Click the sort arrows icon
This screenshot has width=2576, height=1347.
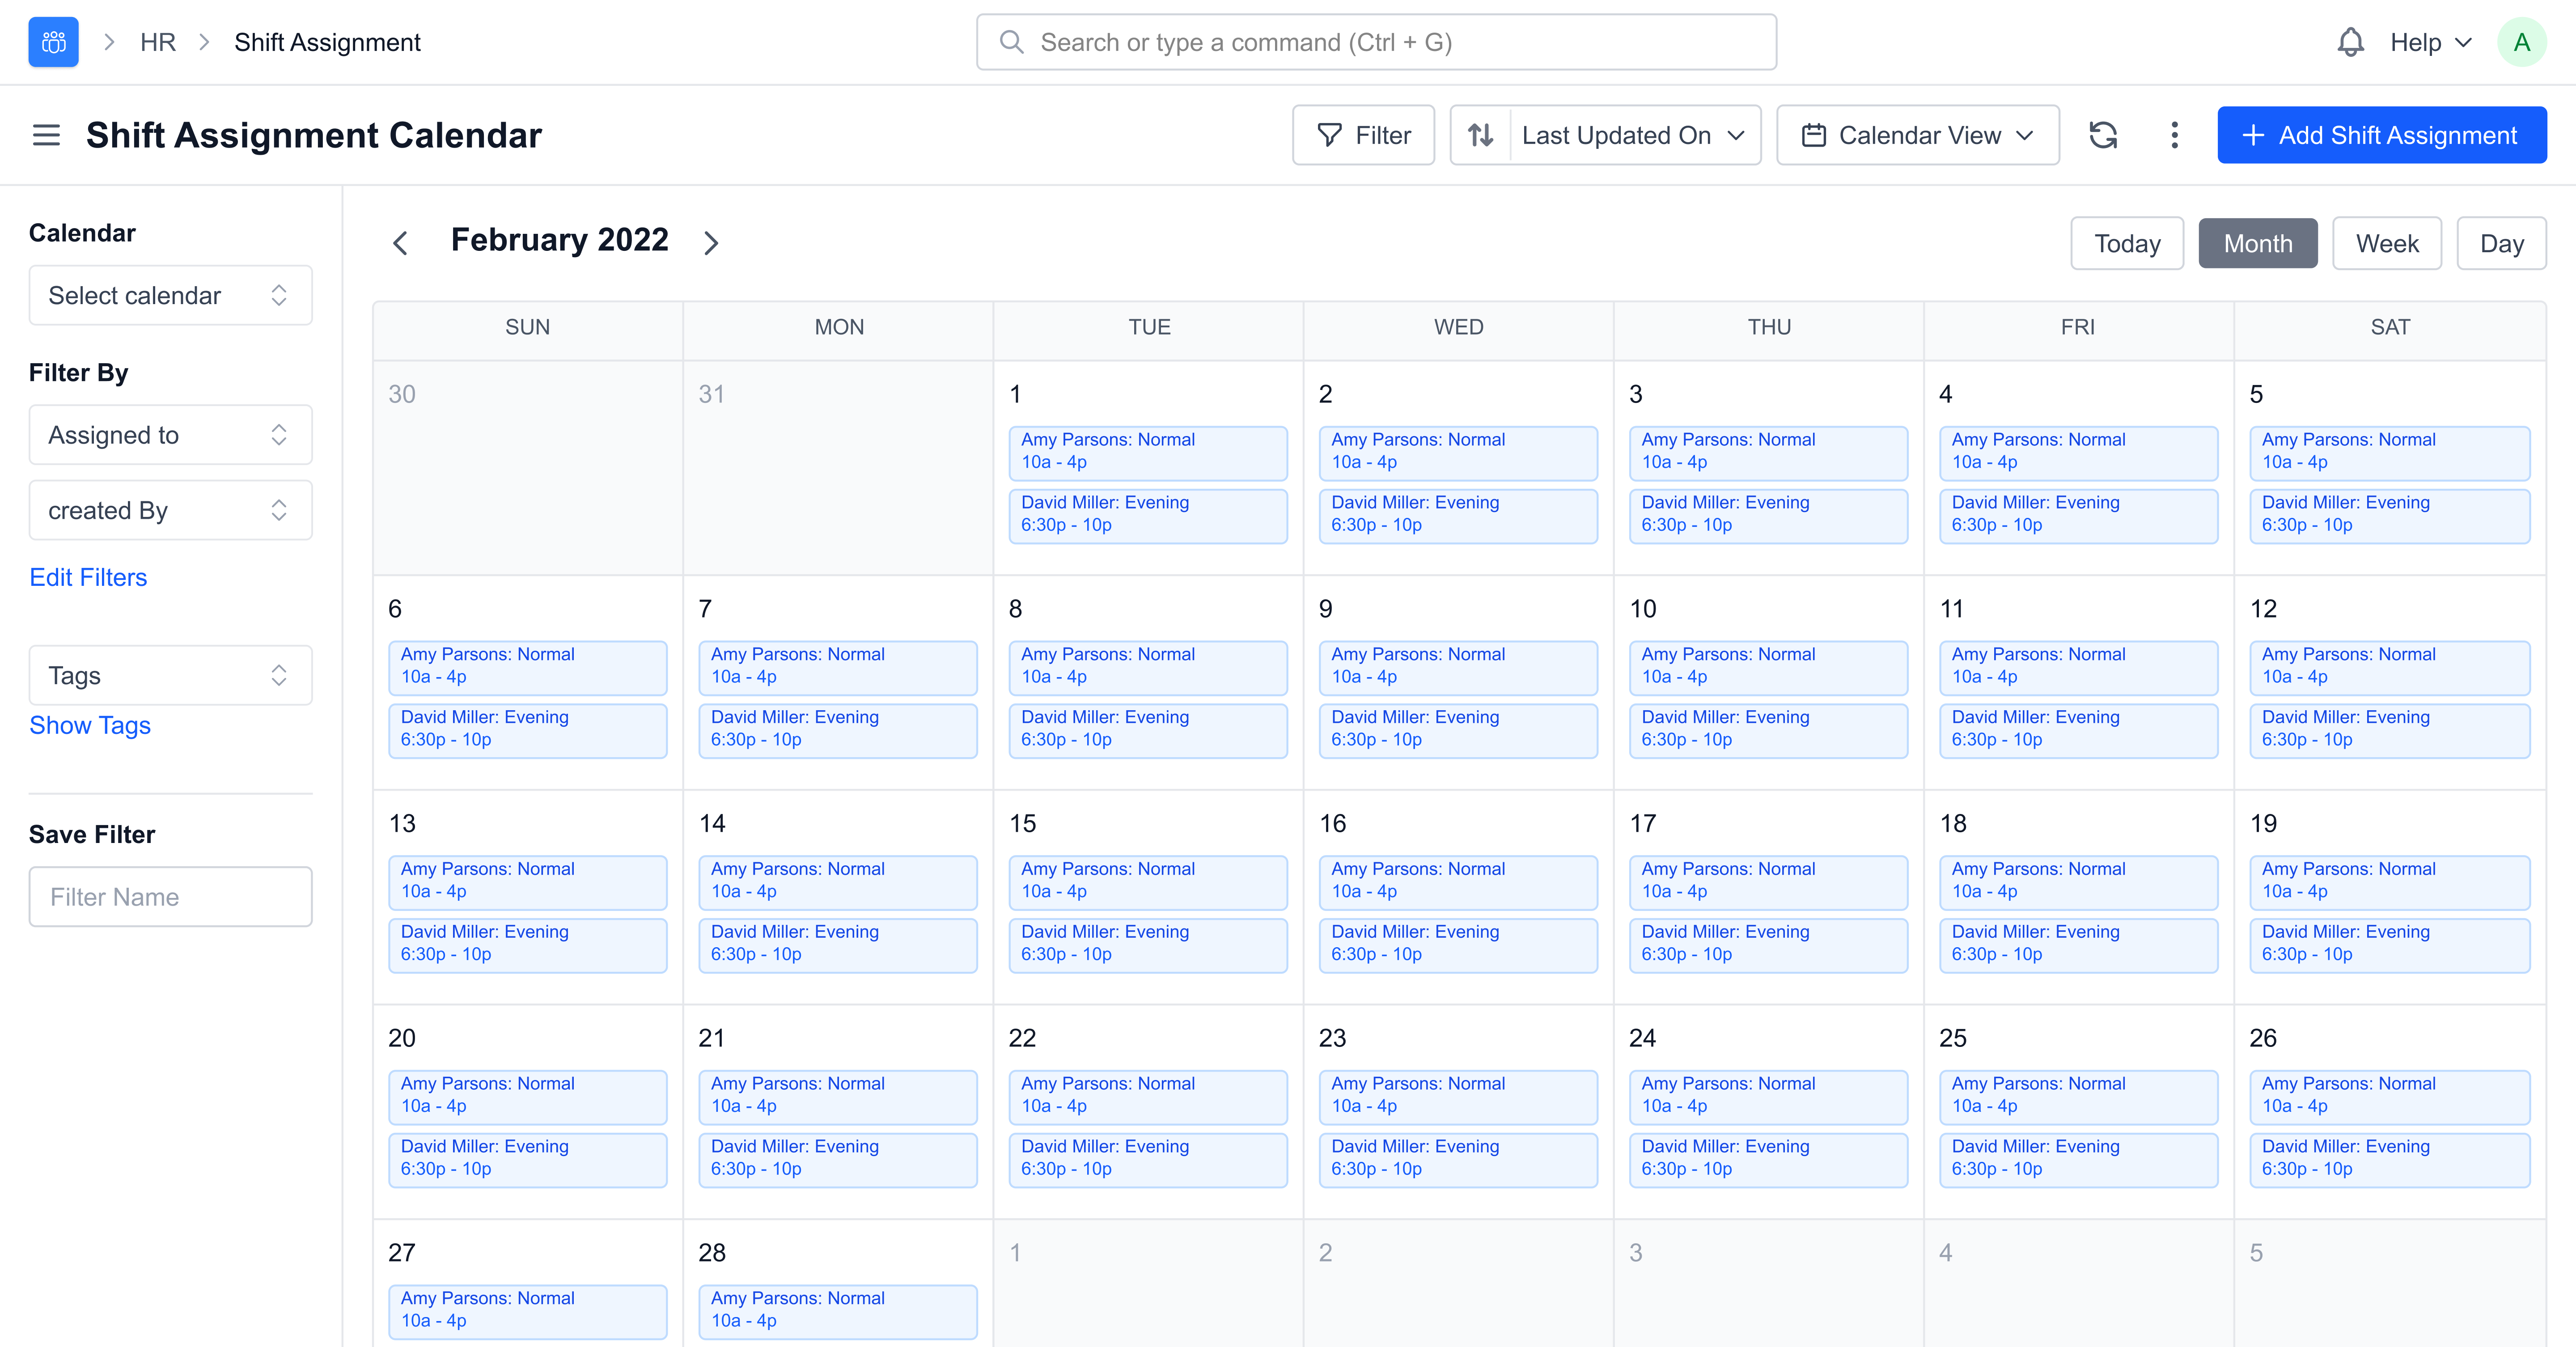pyautogui.click(x=1482, y=135)
